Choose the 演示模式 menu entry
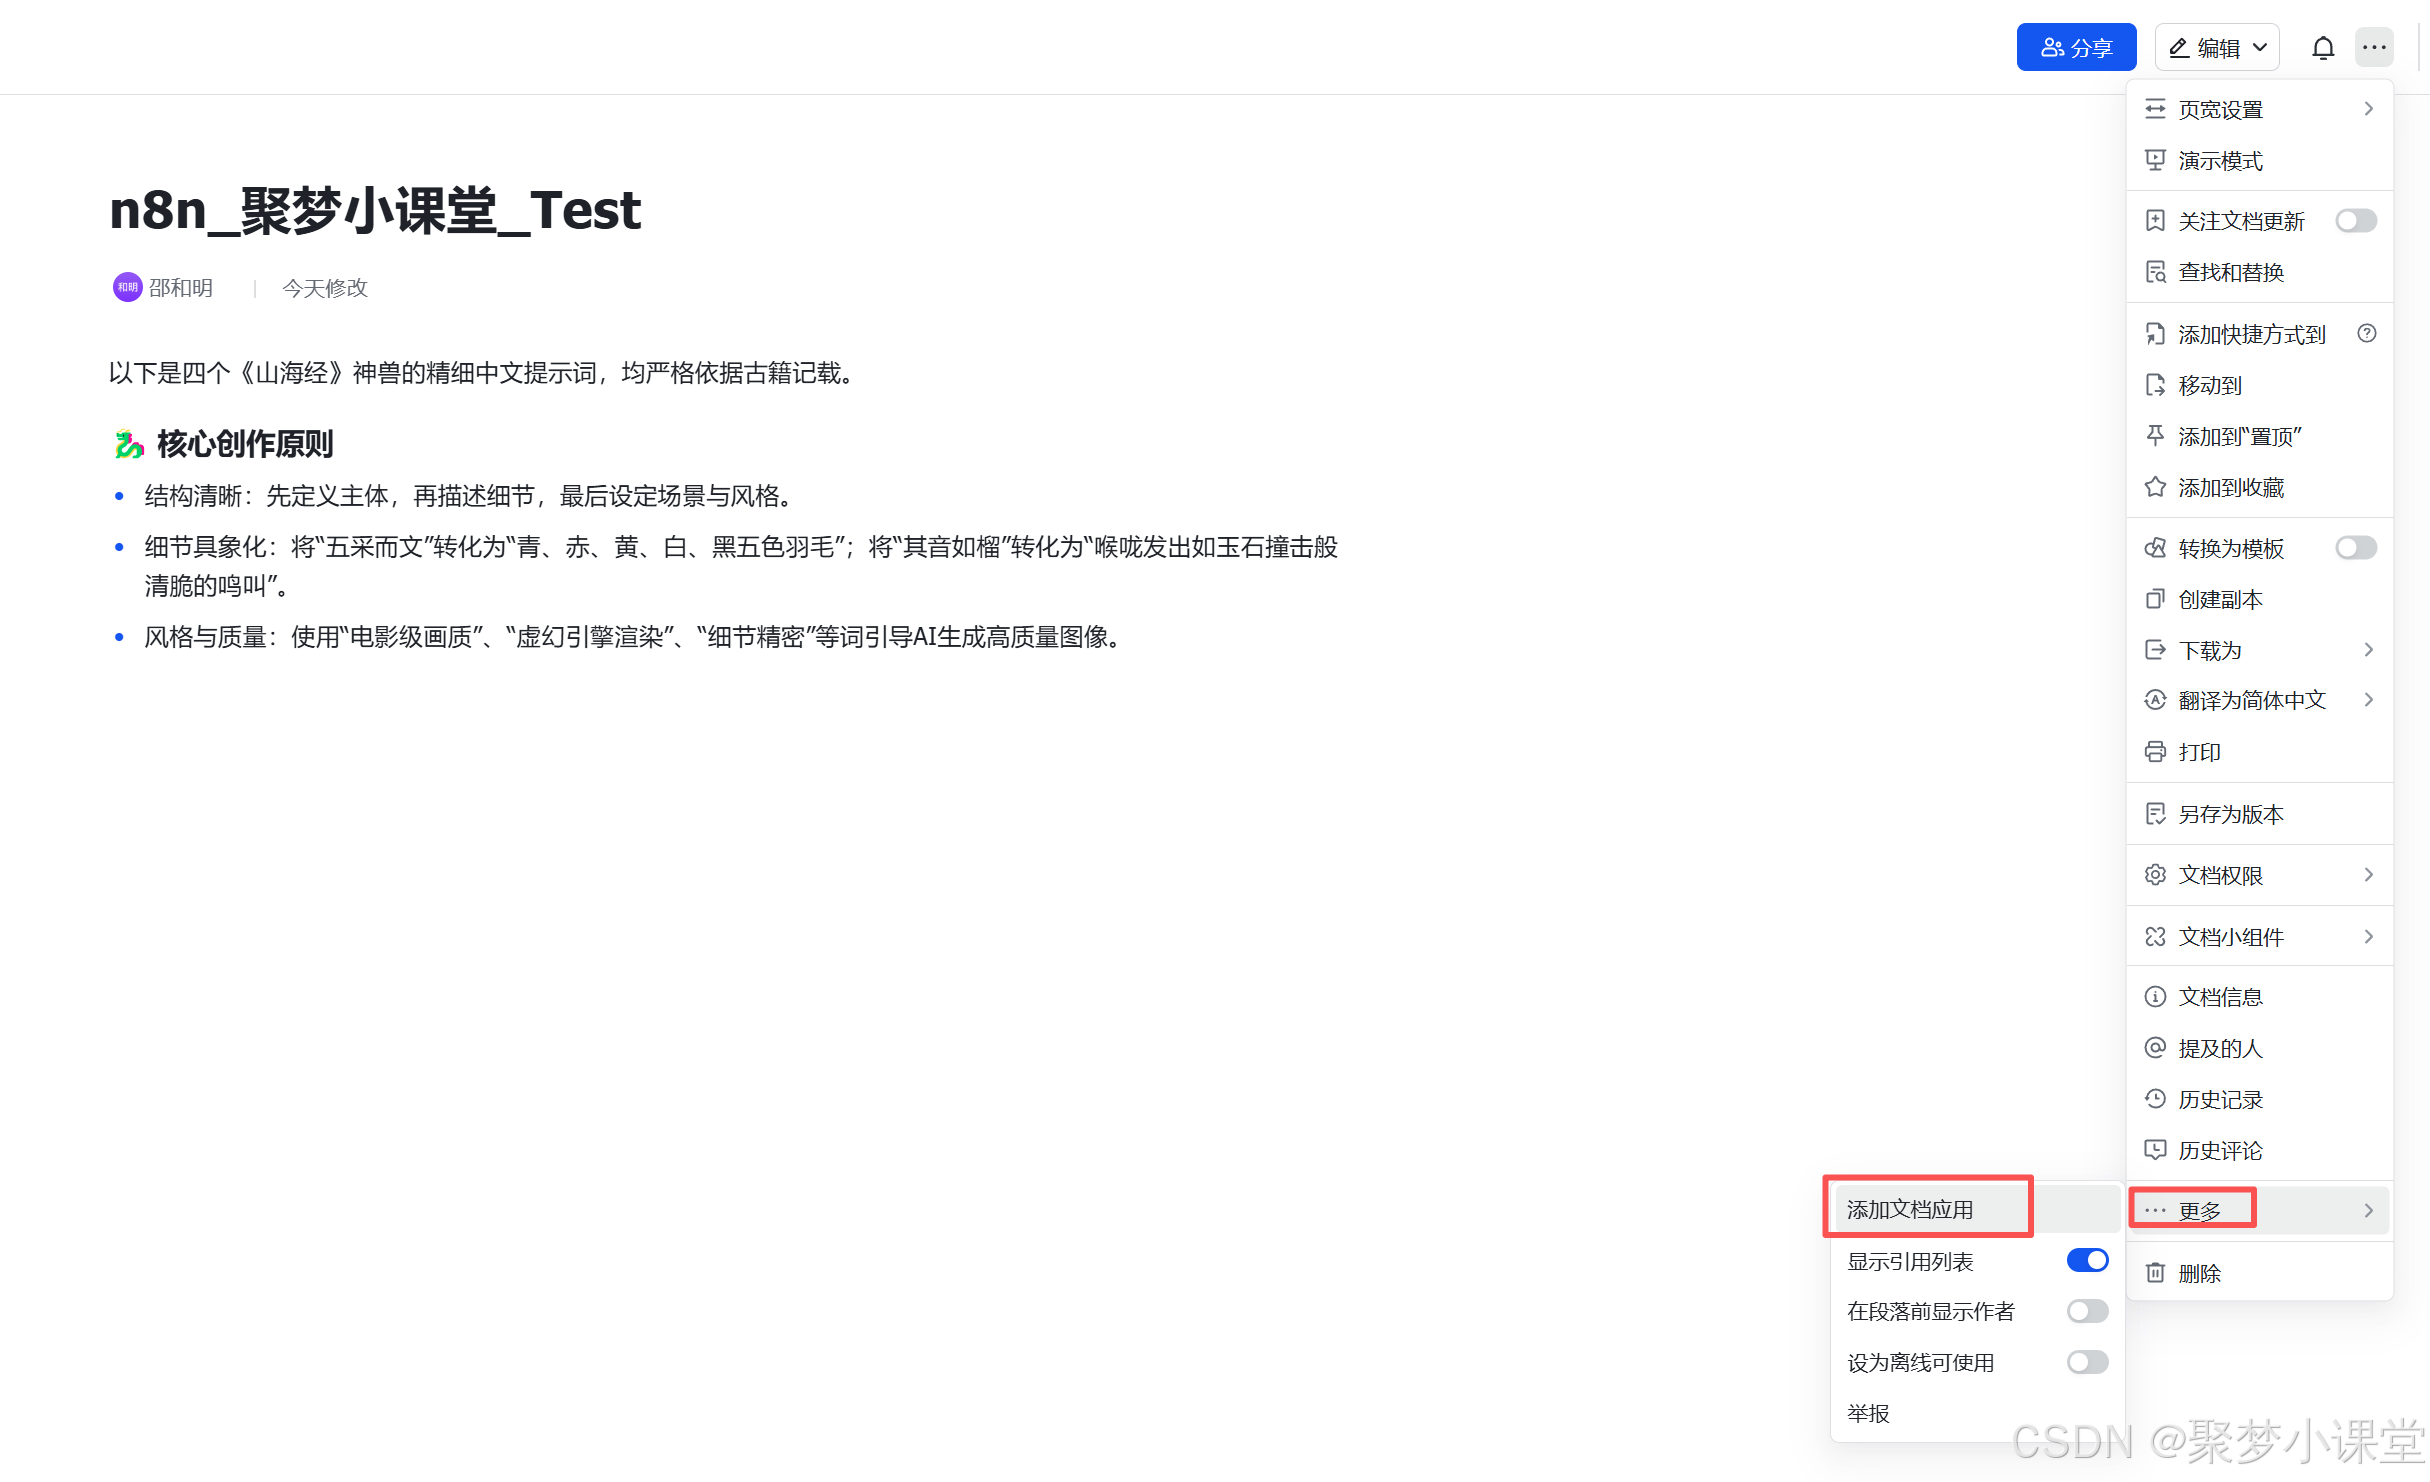This screenshot has height=1482, width=2430. tap(2220, 161)
